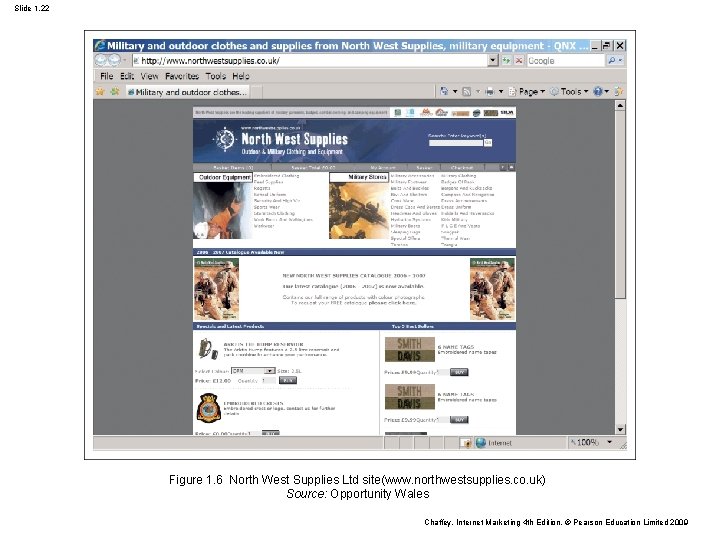Viewport: 720px width, 540px height.
Task: Click the hydration pump product image
Action: [208, 349]
